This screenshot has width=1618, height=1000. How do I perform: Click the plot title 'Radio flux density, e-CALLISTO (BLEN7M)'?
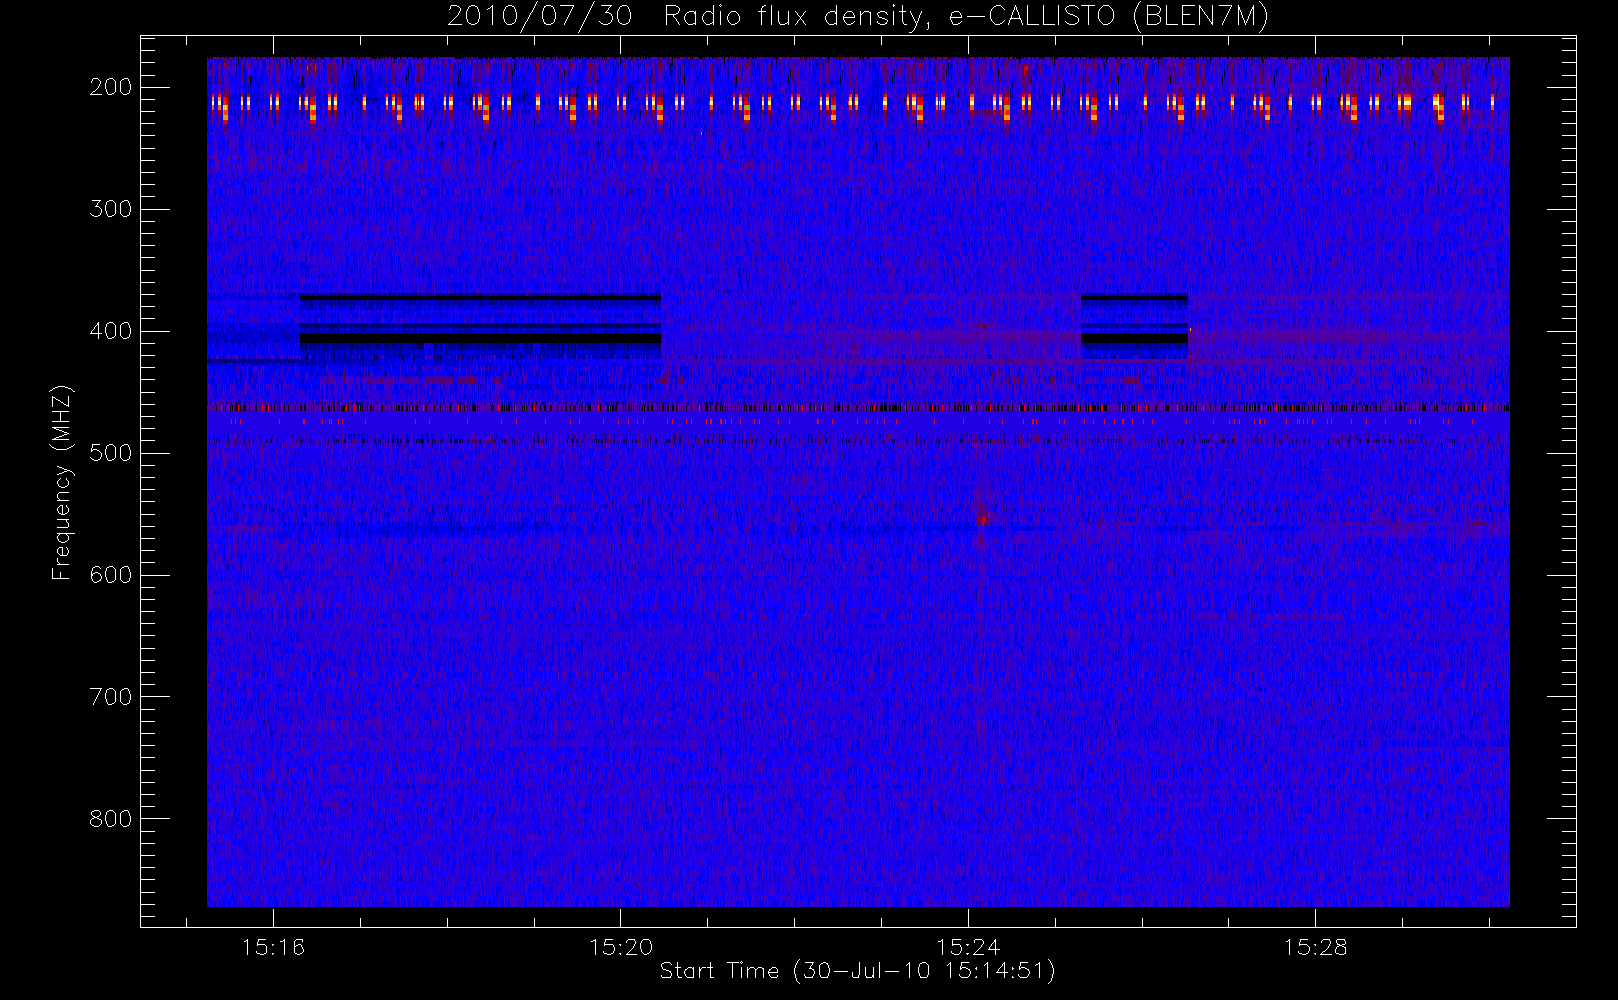(x=966, y=17)
